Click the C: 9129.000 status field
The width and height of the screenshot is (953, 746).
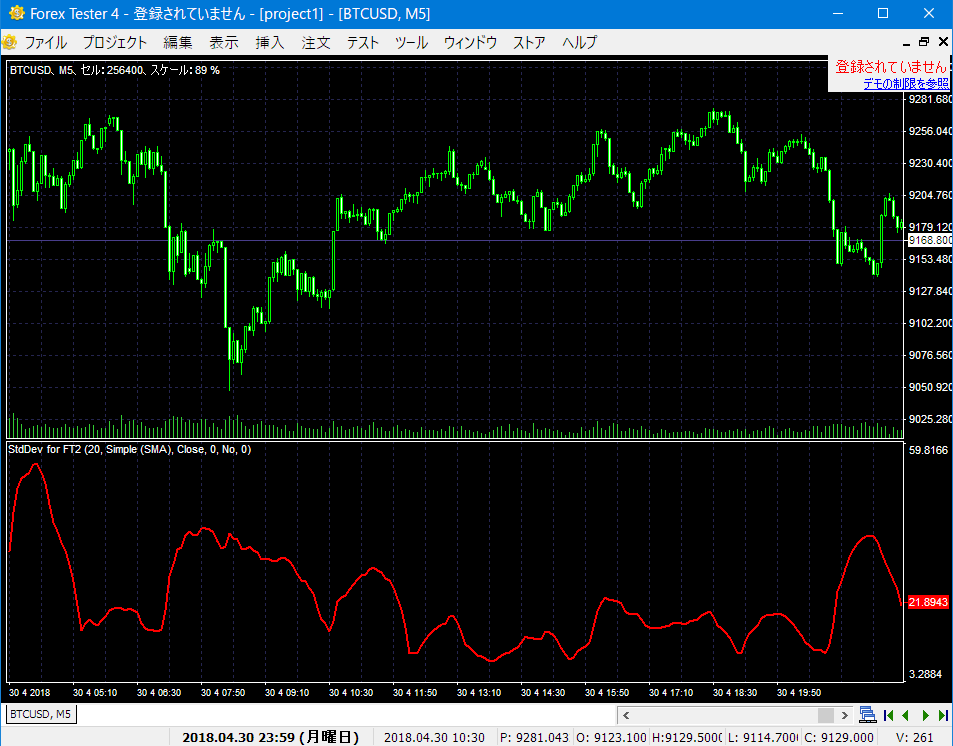pyautogui.click(x=839, y=737)
